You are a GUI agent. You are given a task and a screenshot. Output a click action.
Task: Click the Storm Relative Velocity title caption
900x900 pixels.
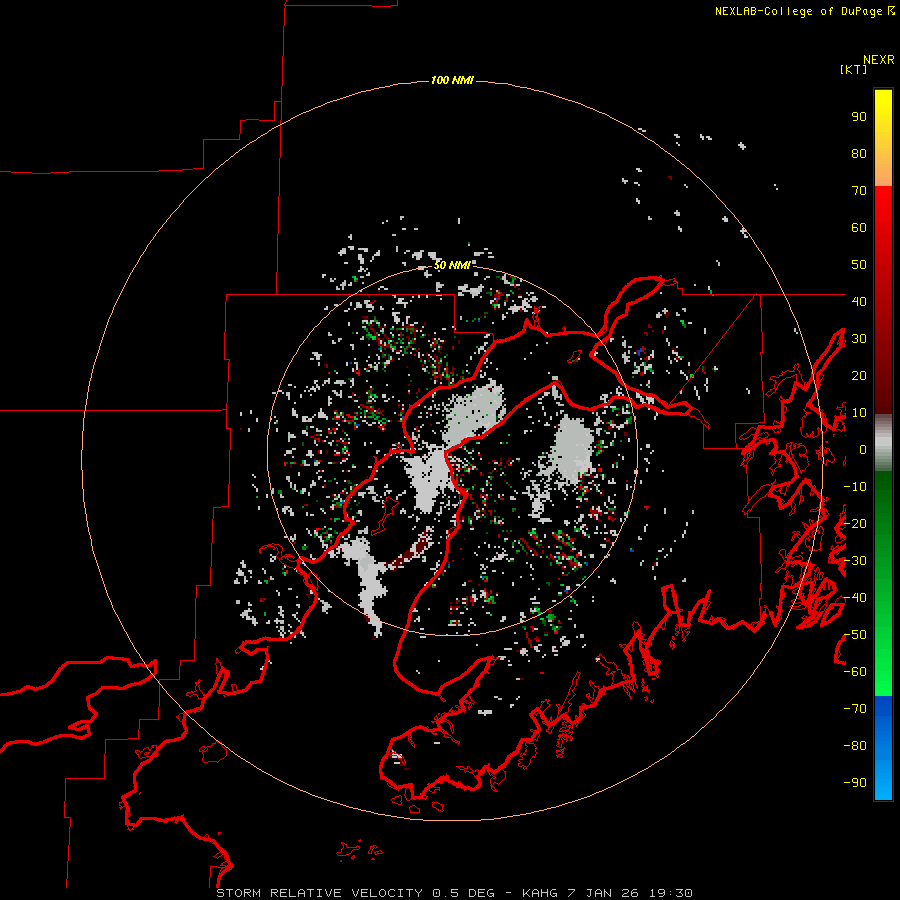[x=454, y=893]
